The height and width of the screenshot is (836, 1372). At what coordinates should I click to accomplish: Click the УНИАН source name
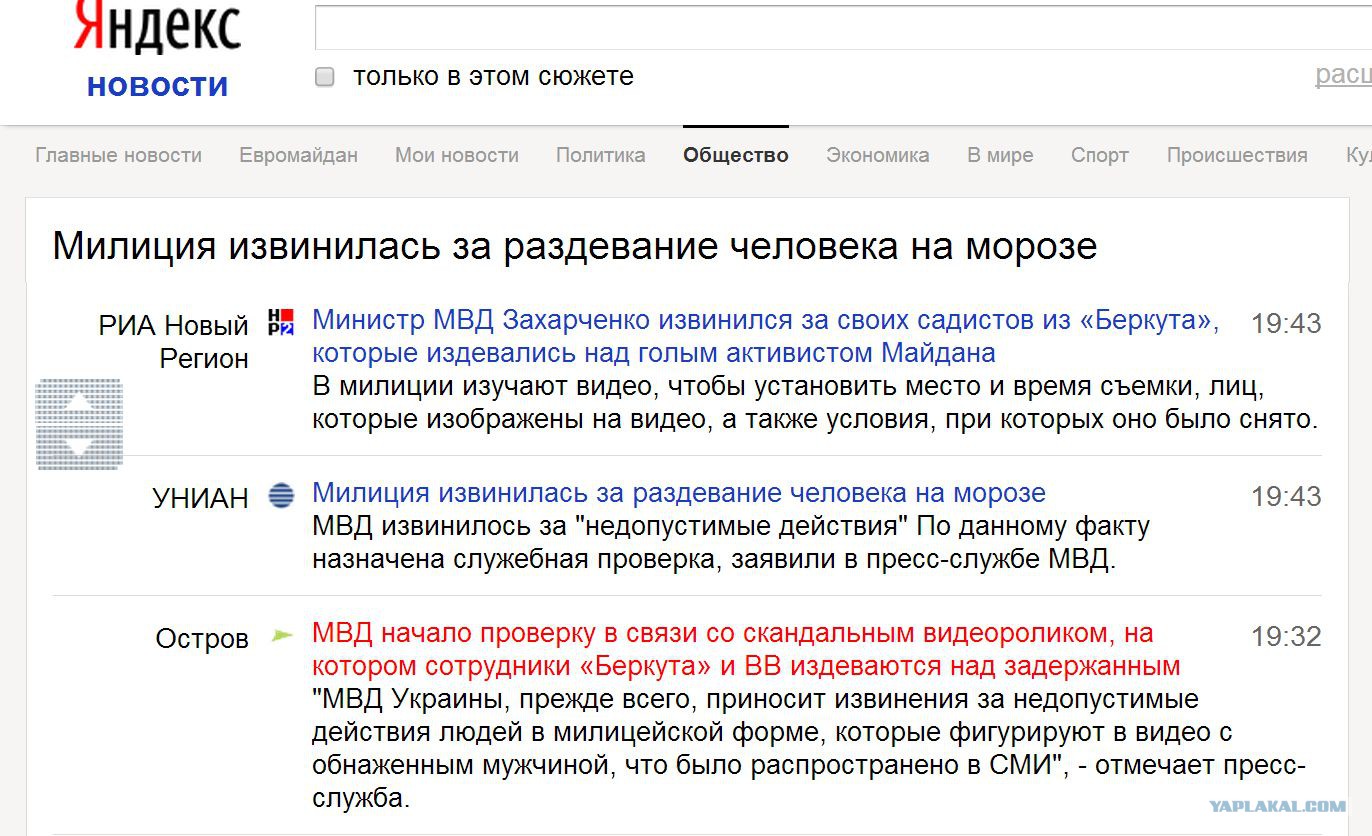200,498
